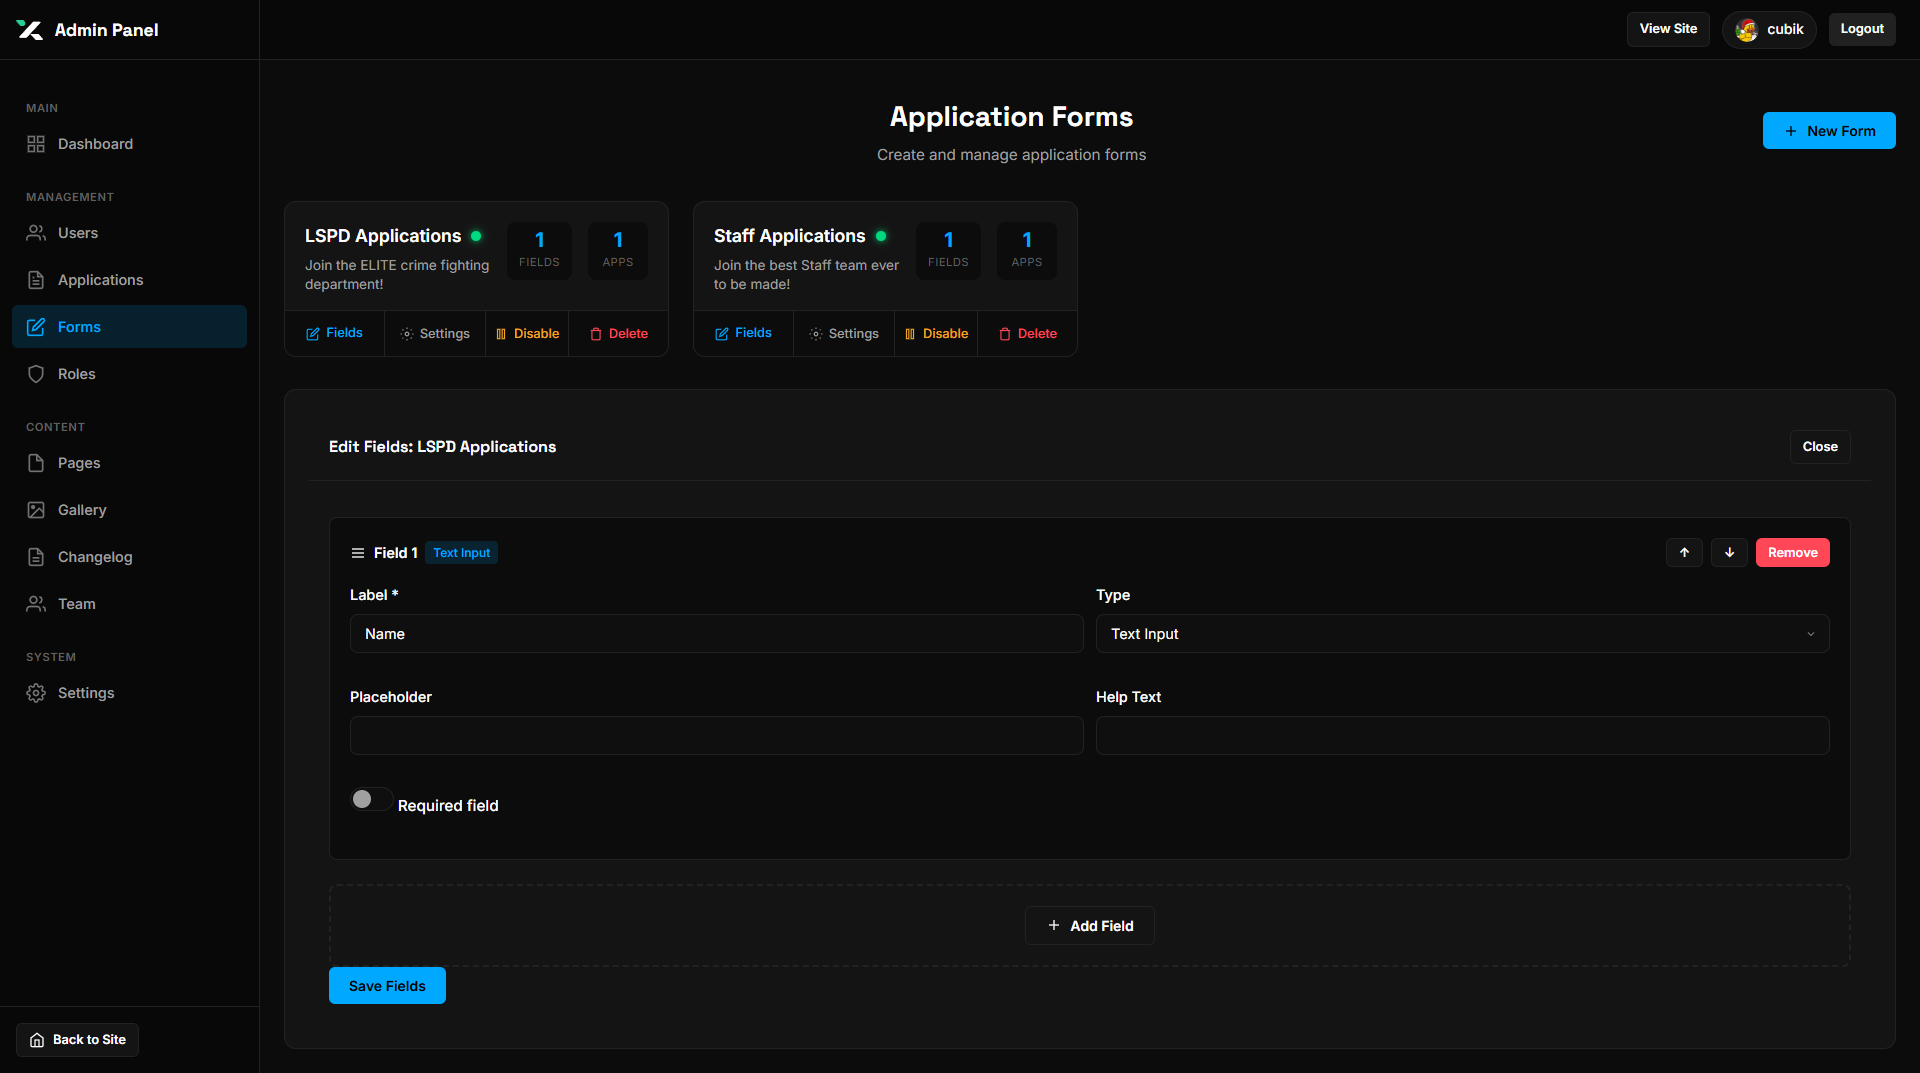Open Pages under Content
Image resolution: width=1920 pixels, height=1073 pixels.
click(x=129, y=463)
